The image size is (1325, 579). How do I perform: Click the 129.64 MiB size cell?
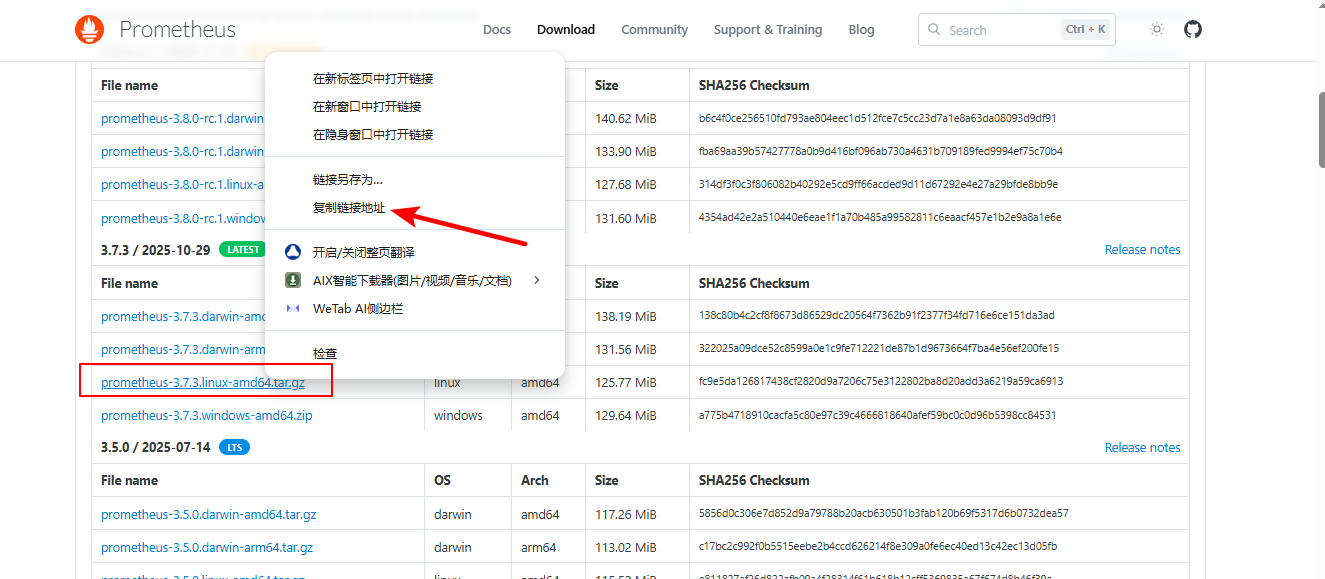tap(626, 415)
